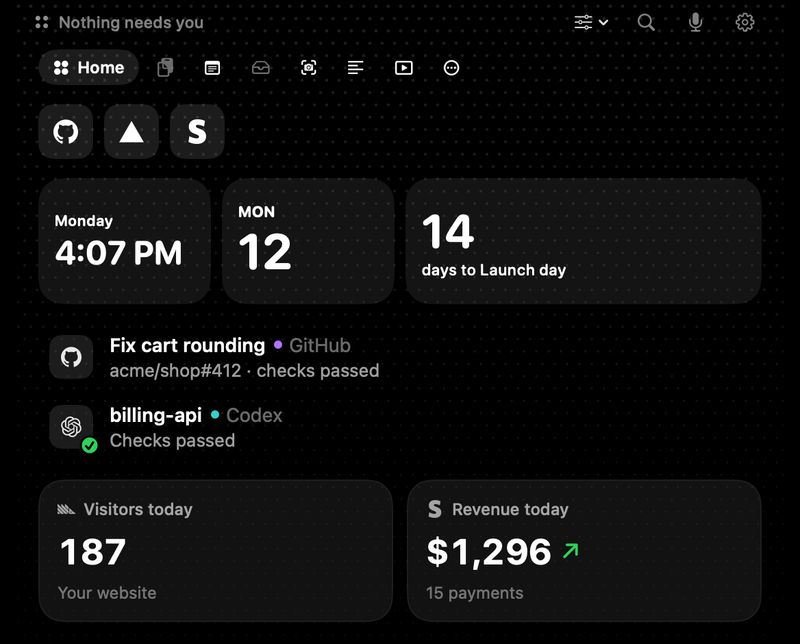The image size is (800, 644).
Task: Open the filter sliders dropdown
Action: (x=591, y=22)
